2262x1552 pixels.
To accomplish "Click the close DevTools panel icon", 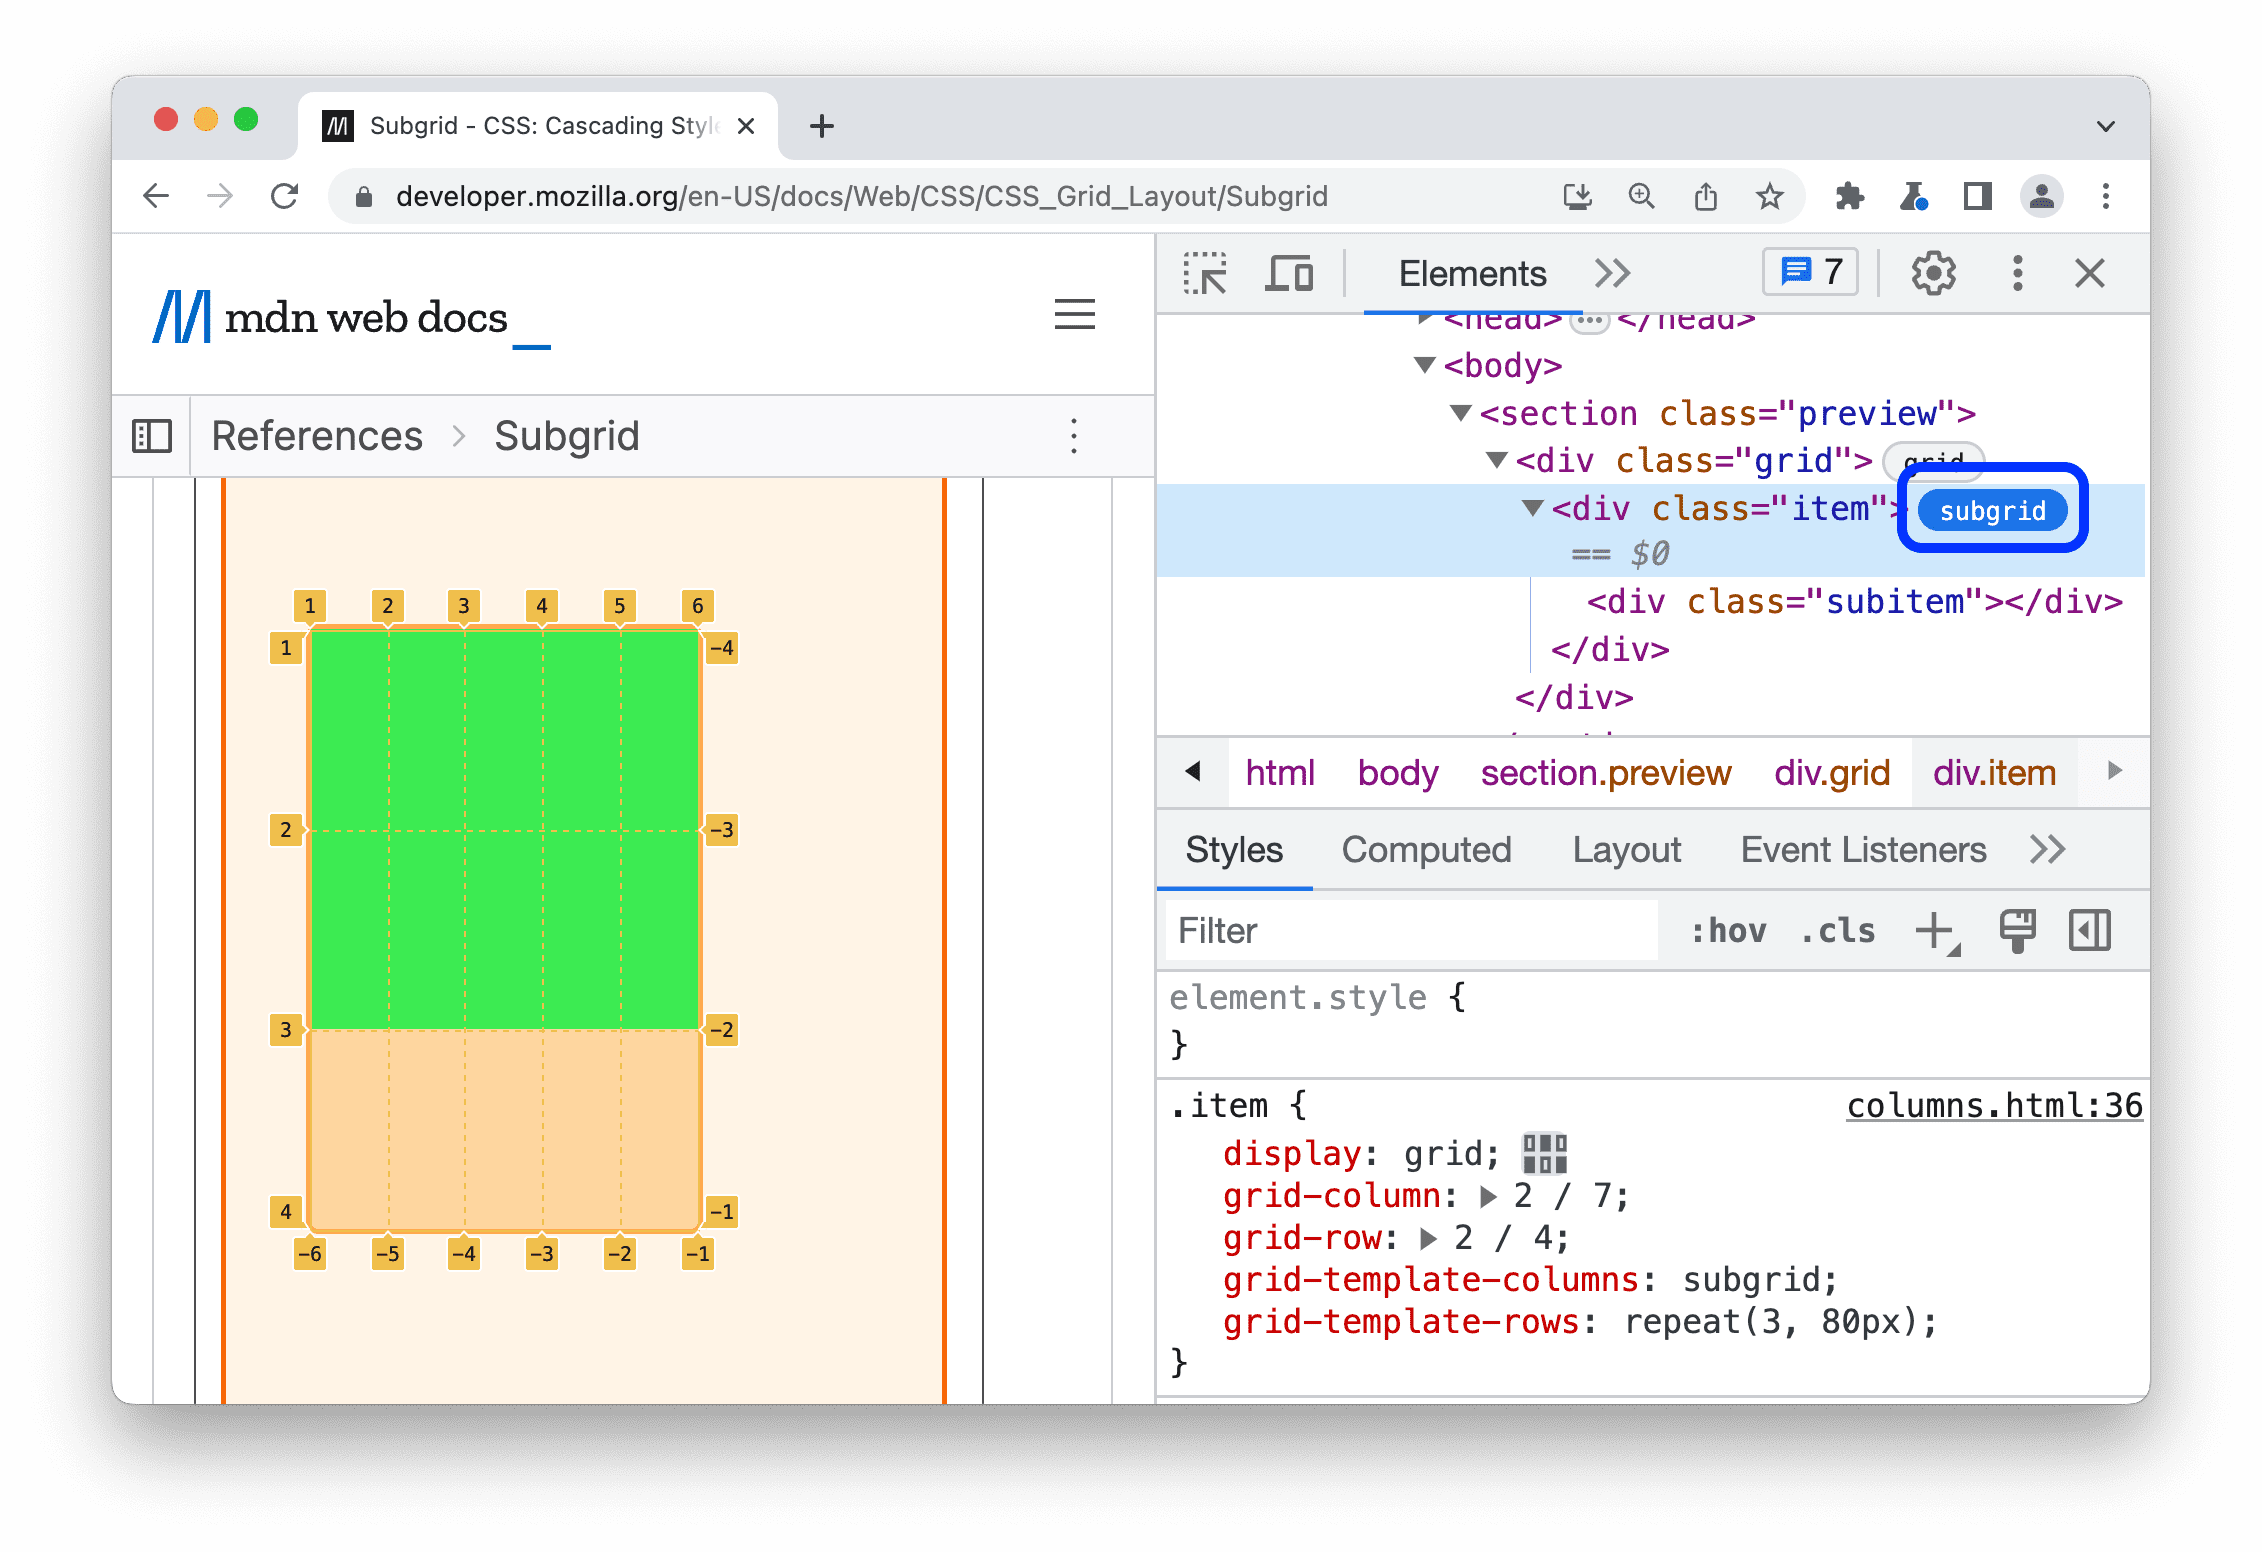I will 2090,273.
